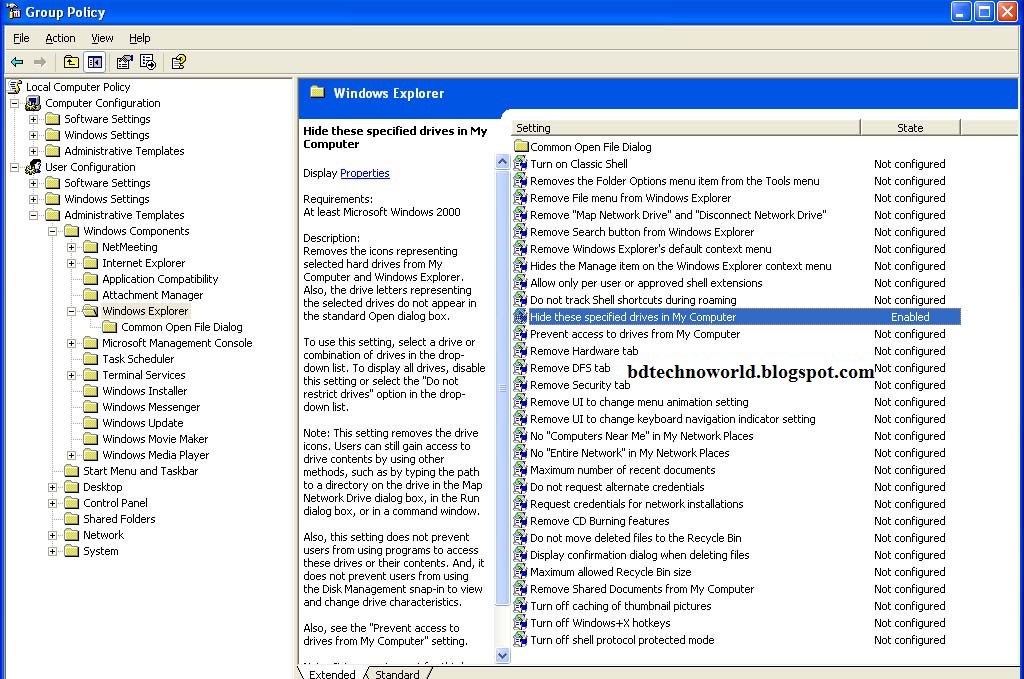Image resolution: width=1024 pixels, height=679 pixels.
Task: Open the View menu
Action: click(102, 38)
